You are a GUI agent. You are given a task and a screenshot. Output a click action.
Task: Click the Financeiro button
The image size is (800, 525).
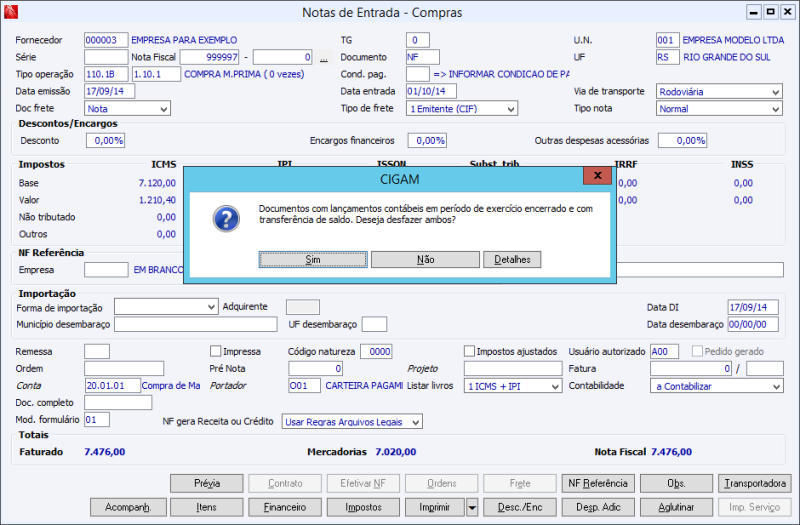[285, 508]
